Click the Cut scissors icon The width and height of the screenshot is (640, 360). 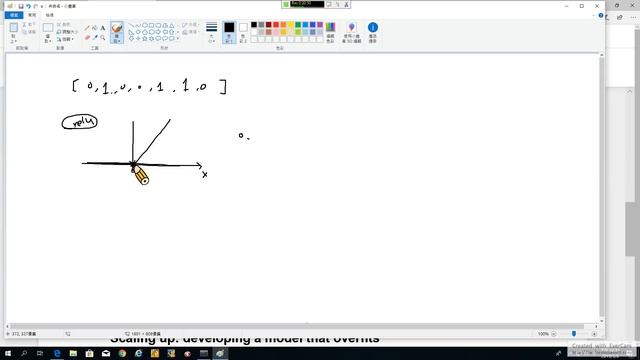24,25
